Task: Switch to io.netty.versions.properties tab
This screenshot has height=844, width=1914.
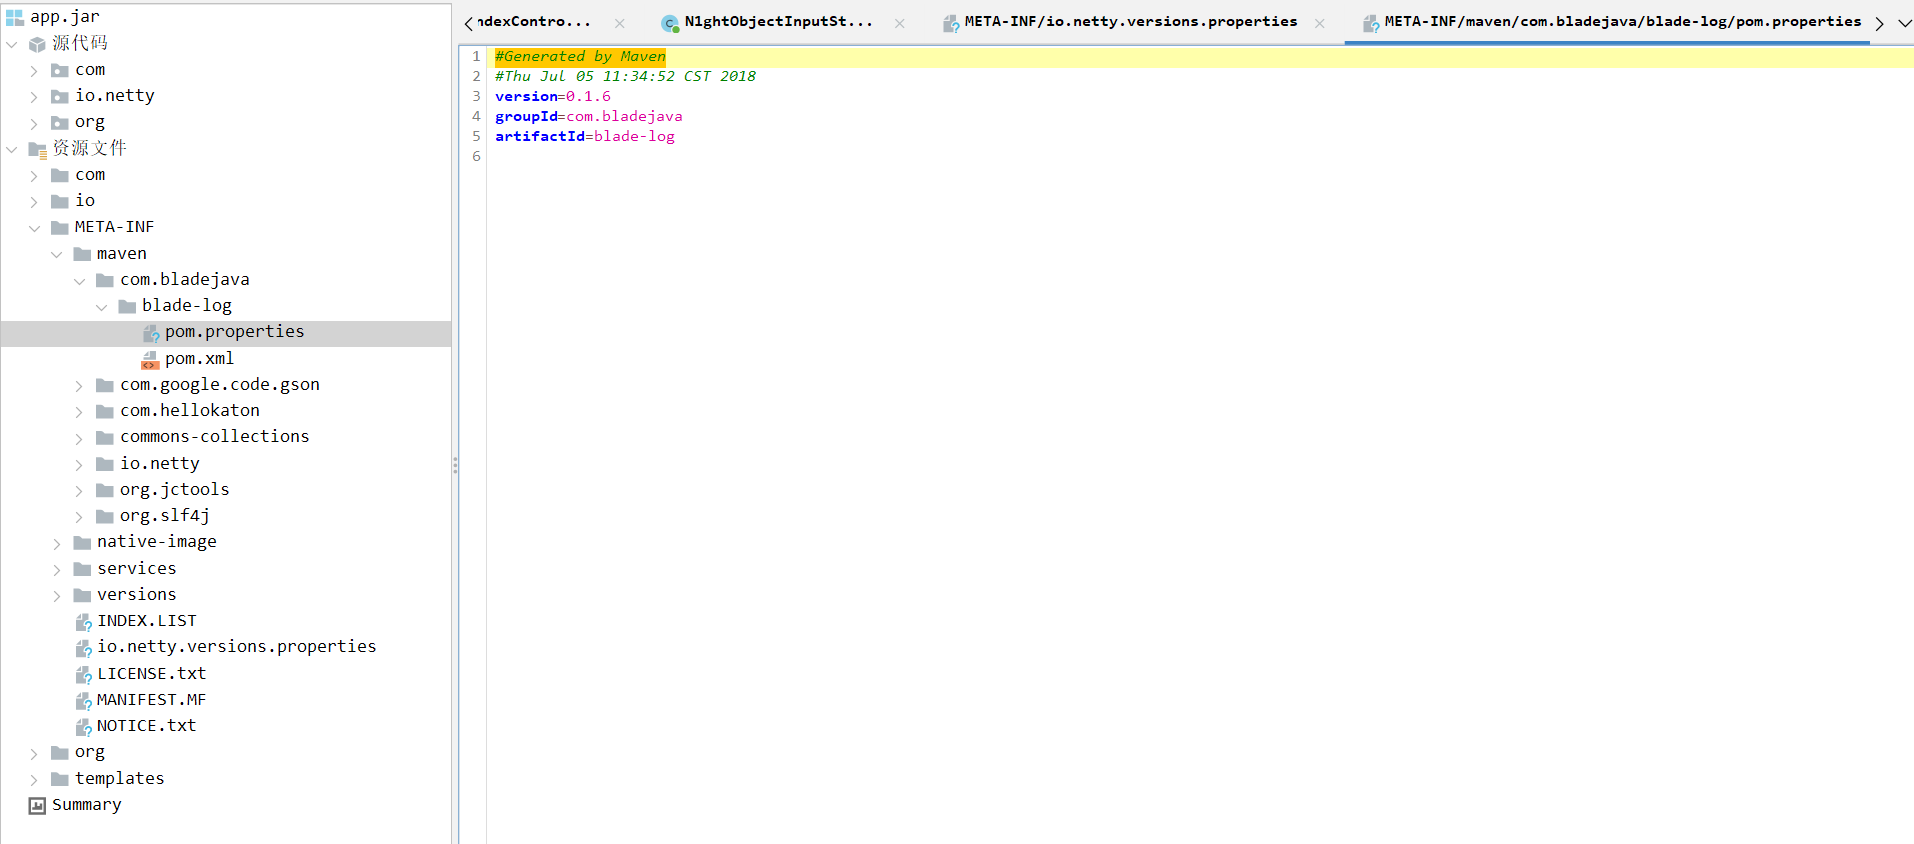Action: pos(1130,22)
